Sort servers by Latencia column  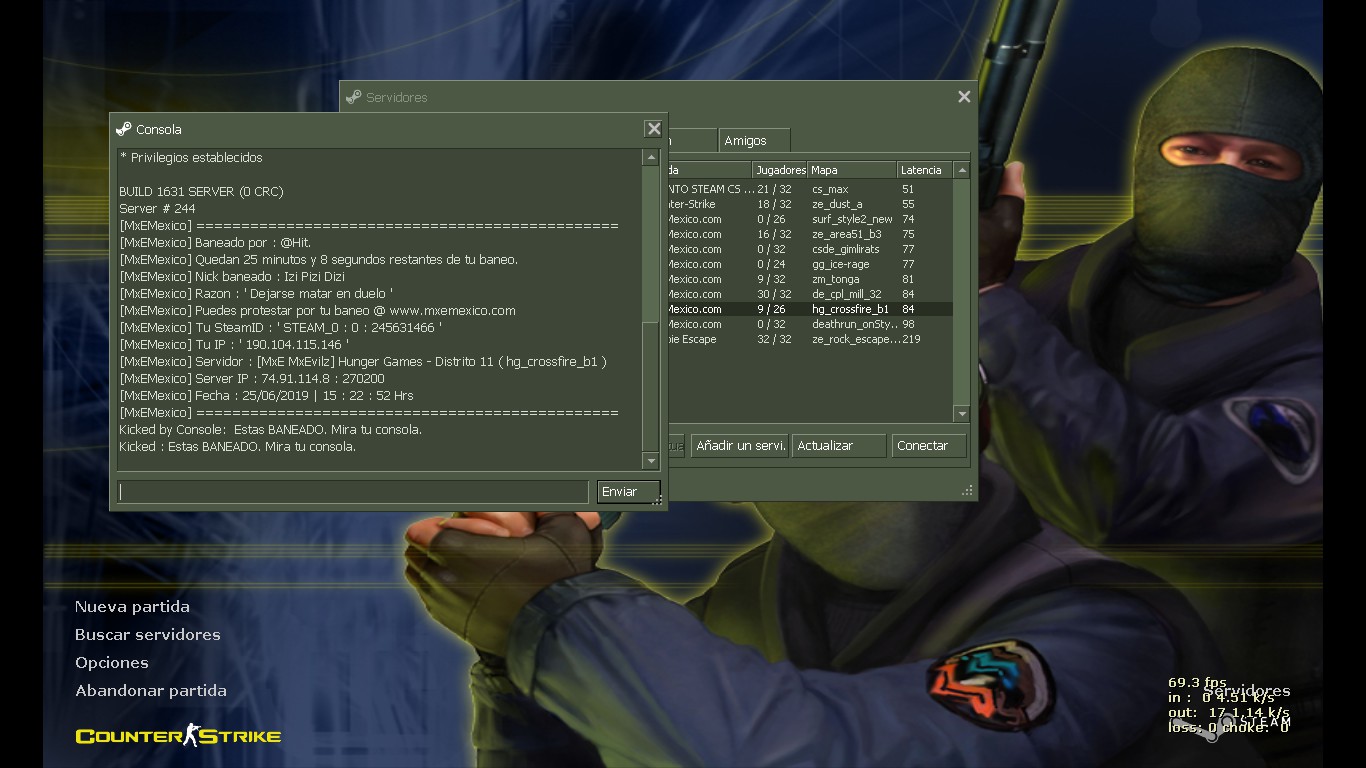pyautogui.click(x=925, y=170)
